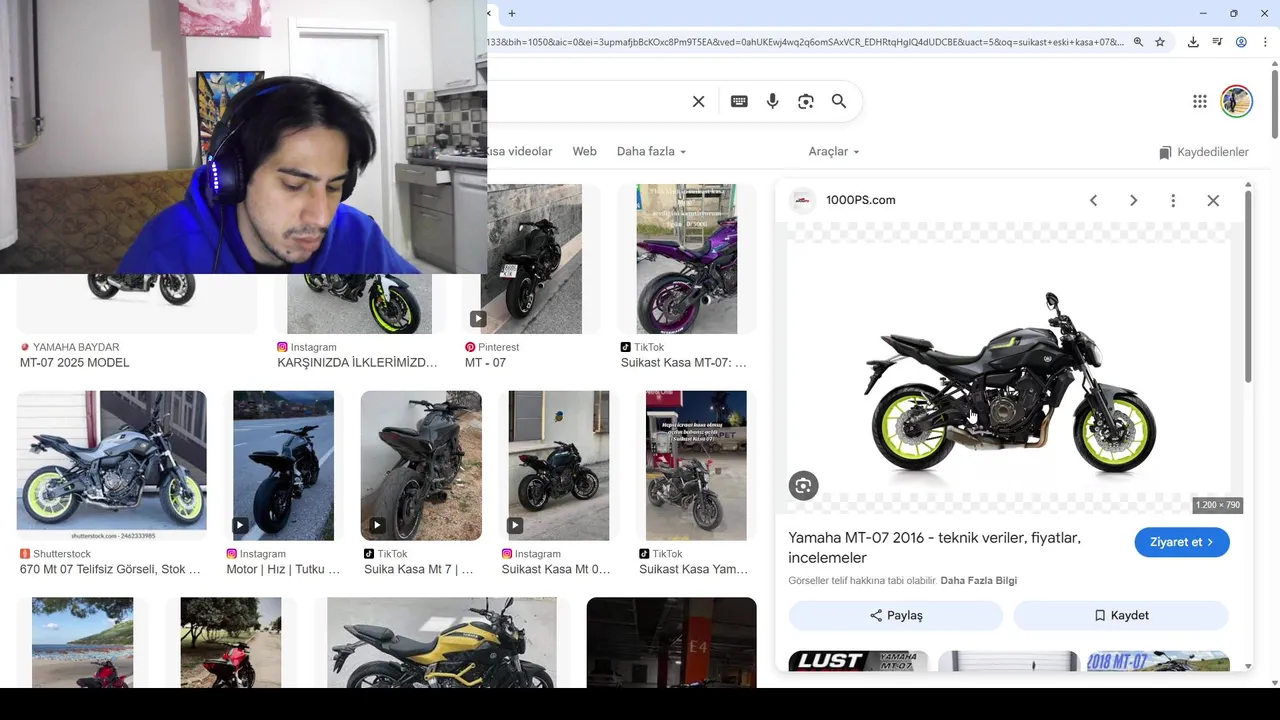
Task: Expand the Daha fazla dropdown
Action: (x=651, y=151)
